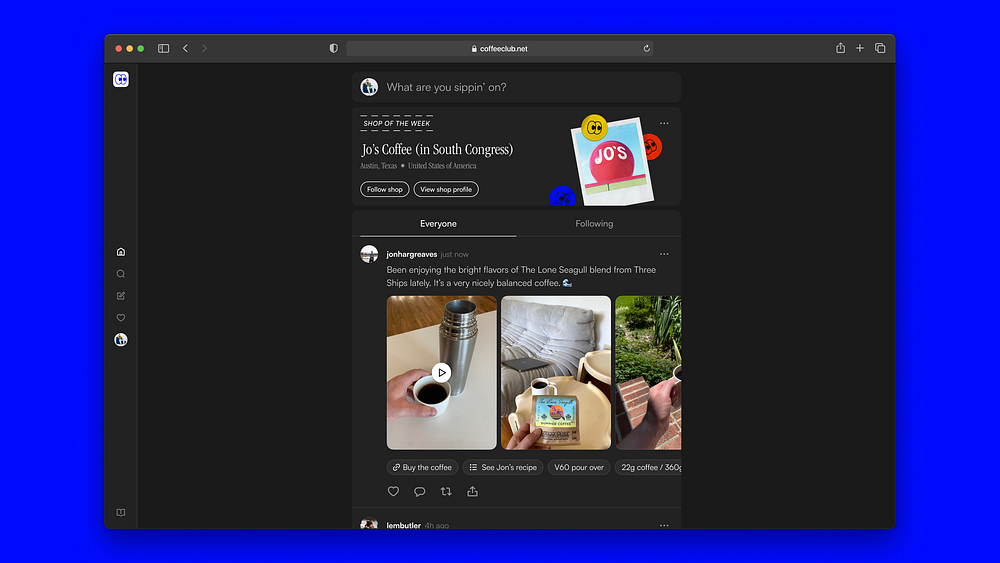Reload the coffeeclub.net page

point(646,48)
